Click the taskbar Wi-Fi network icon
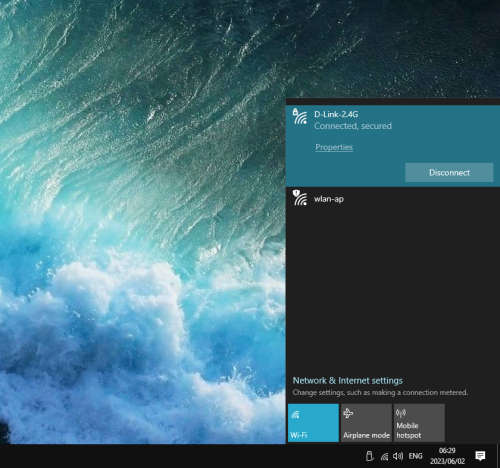Screen dimensions: 500x468 [384, 456]
